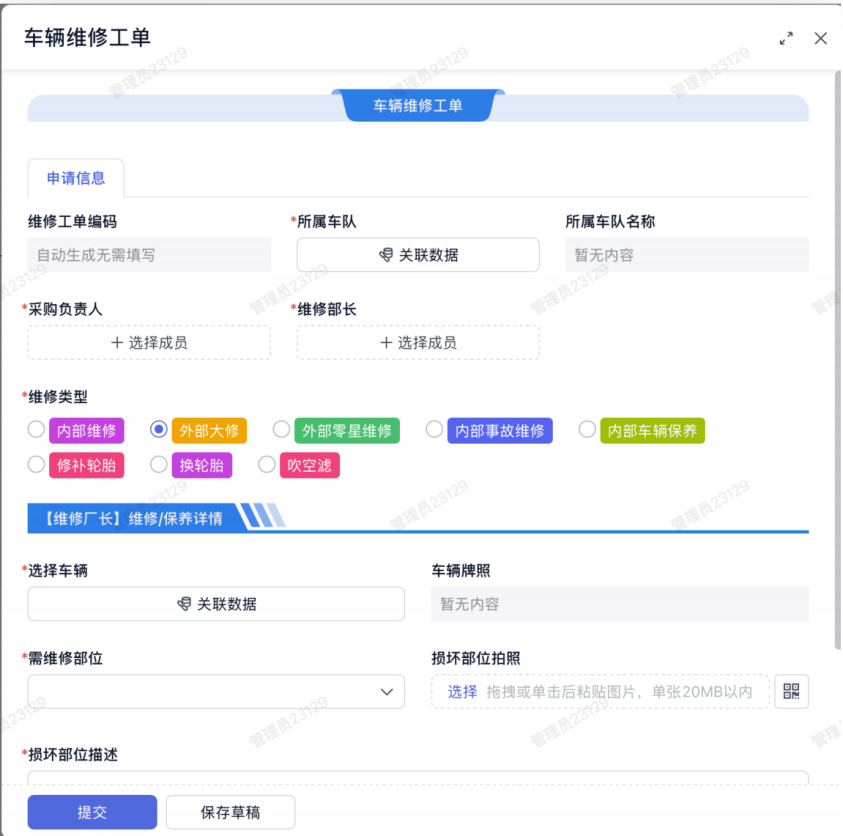Select the 外部大修 radio option

point(159,430)
